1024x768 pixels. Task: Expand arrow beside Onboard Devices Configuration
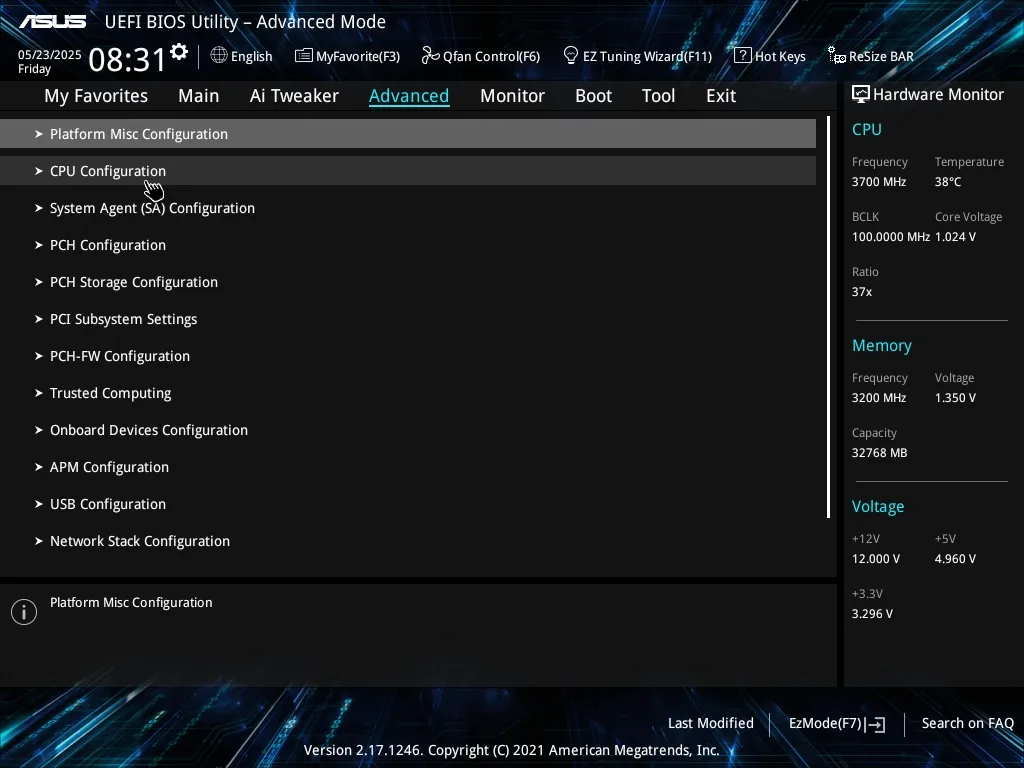point(39,430)
